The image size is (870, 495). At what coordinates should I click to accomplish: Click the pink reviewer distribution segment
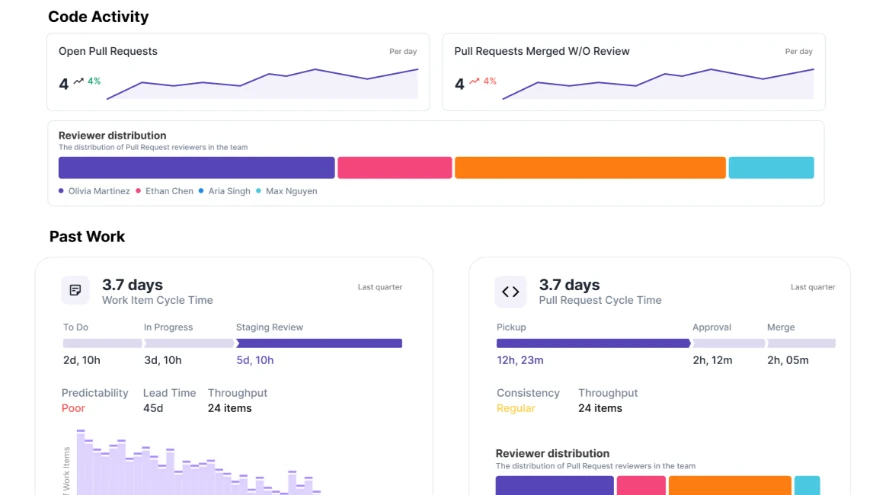coord(395,168)
